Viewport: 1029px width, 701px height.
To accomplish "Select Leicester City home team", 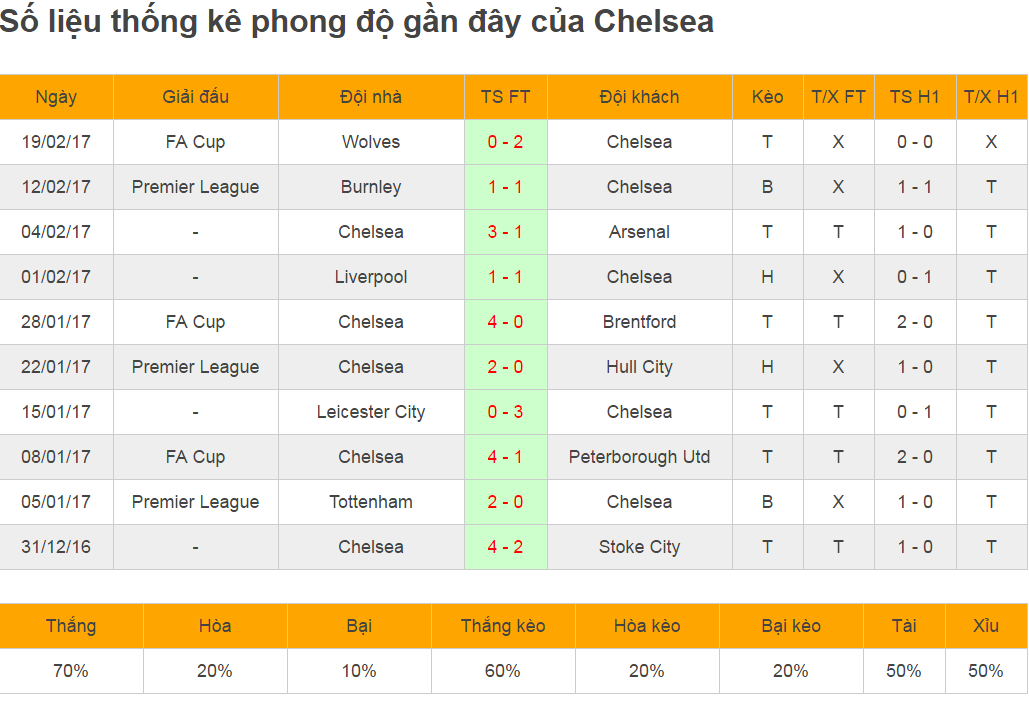I will coord(371,412).
